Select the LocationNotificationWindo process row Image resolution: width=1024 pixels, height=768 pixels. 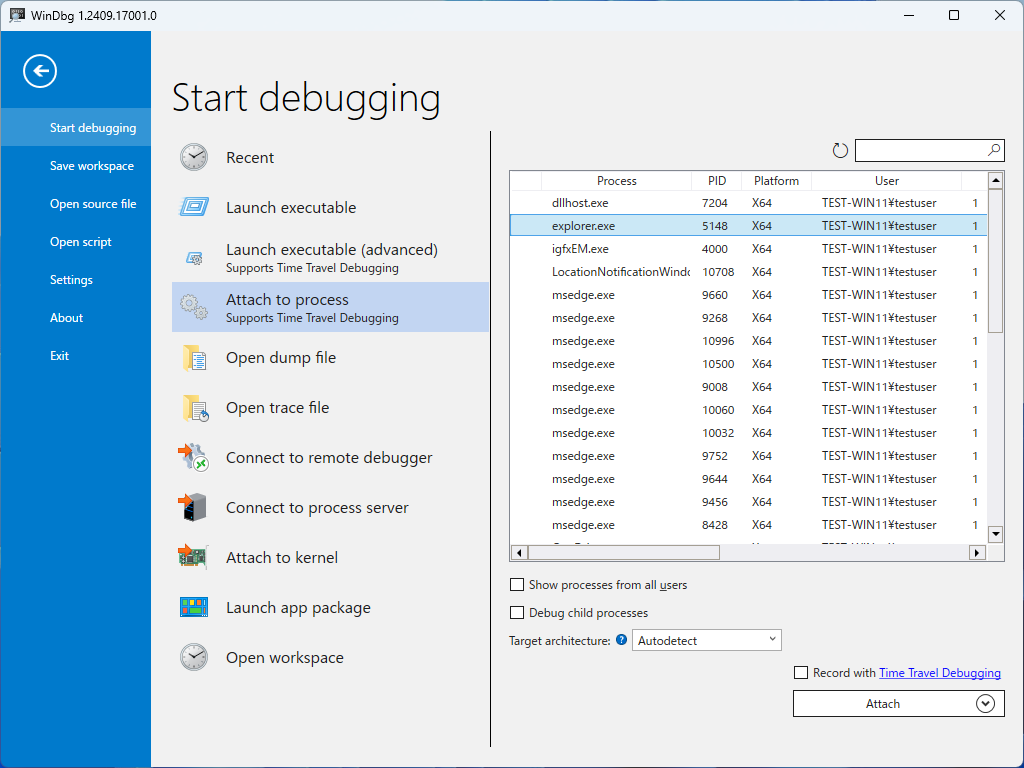(x=748, y=272)
